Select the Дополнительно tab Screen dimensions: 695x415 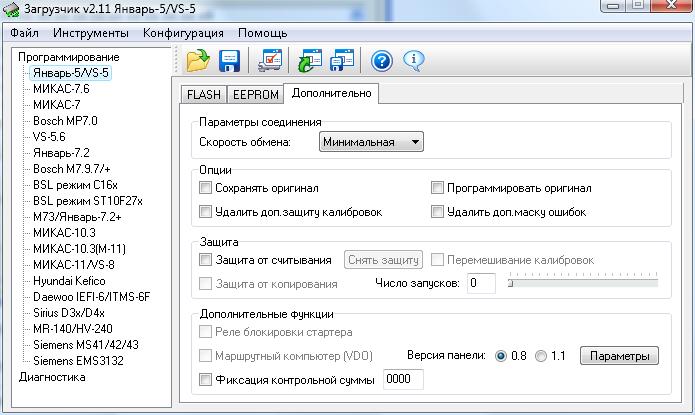coord(331,93)
